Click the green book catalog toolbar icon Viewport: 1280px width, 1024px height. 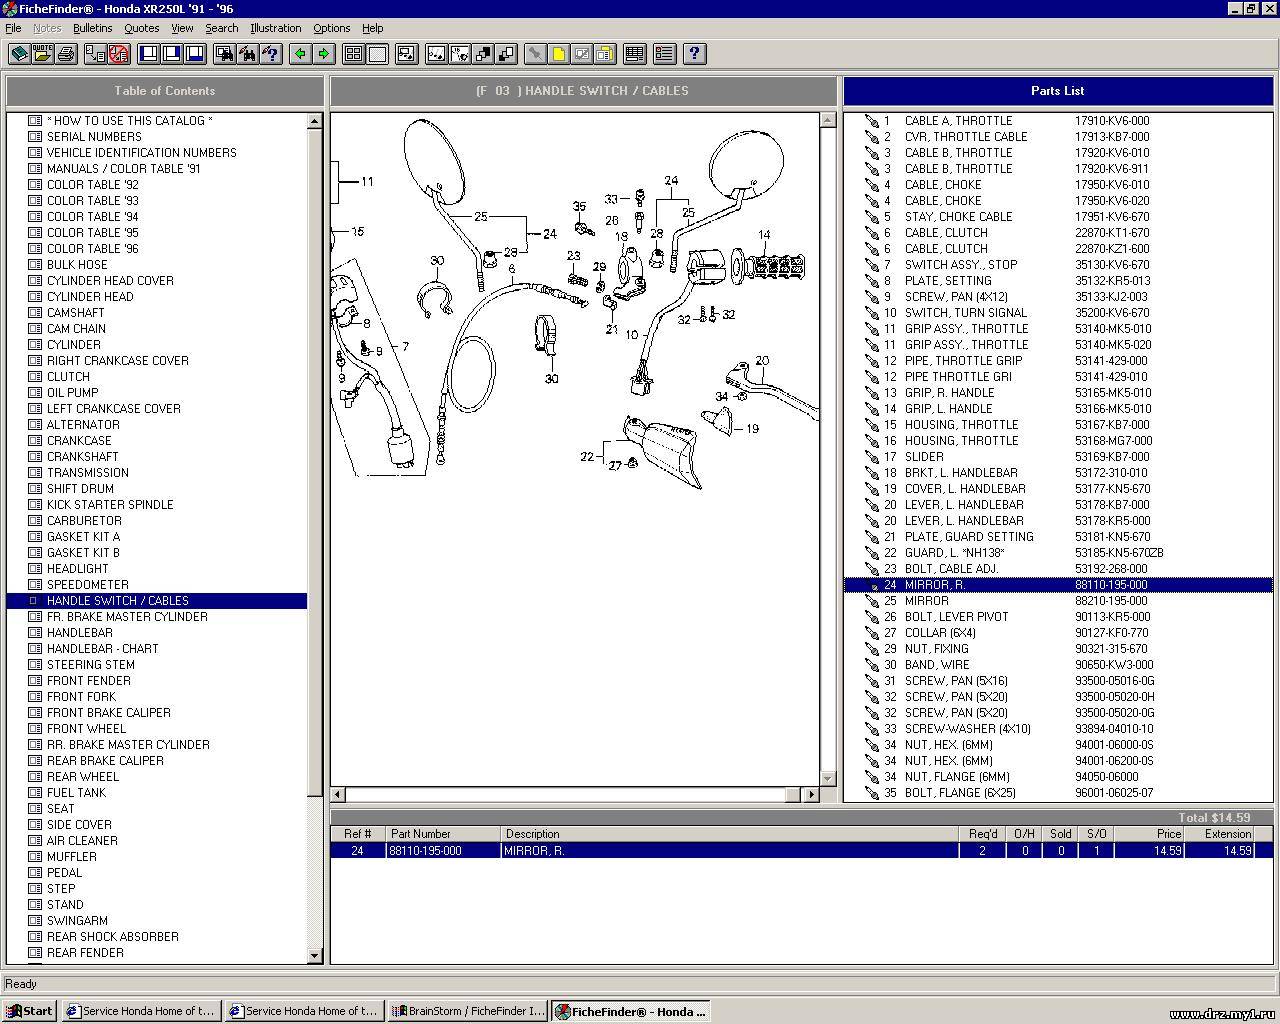coord(19,54)
